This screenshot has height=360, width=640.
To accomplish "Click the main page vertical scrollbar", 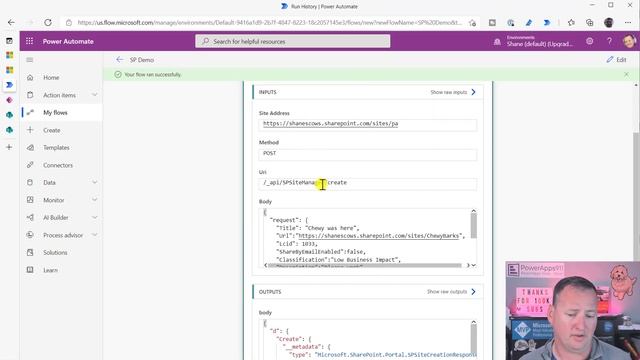I will click(x=636, y=196).
